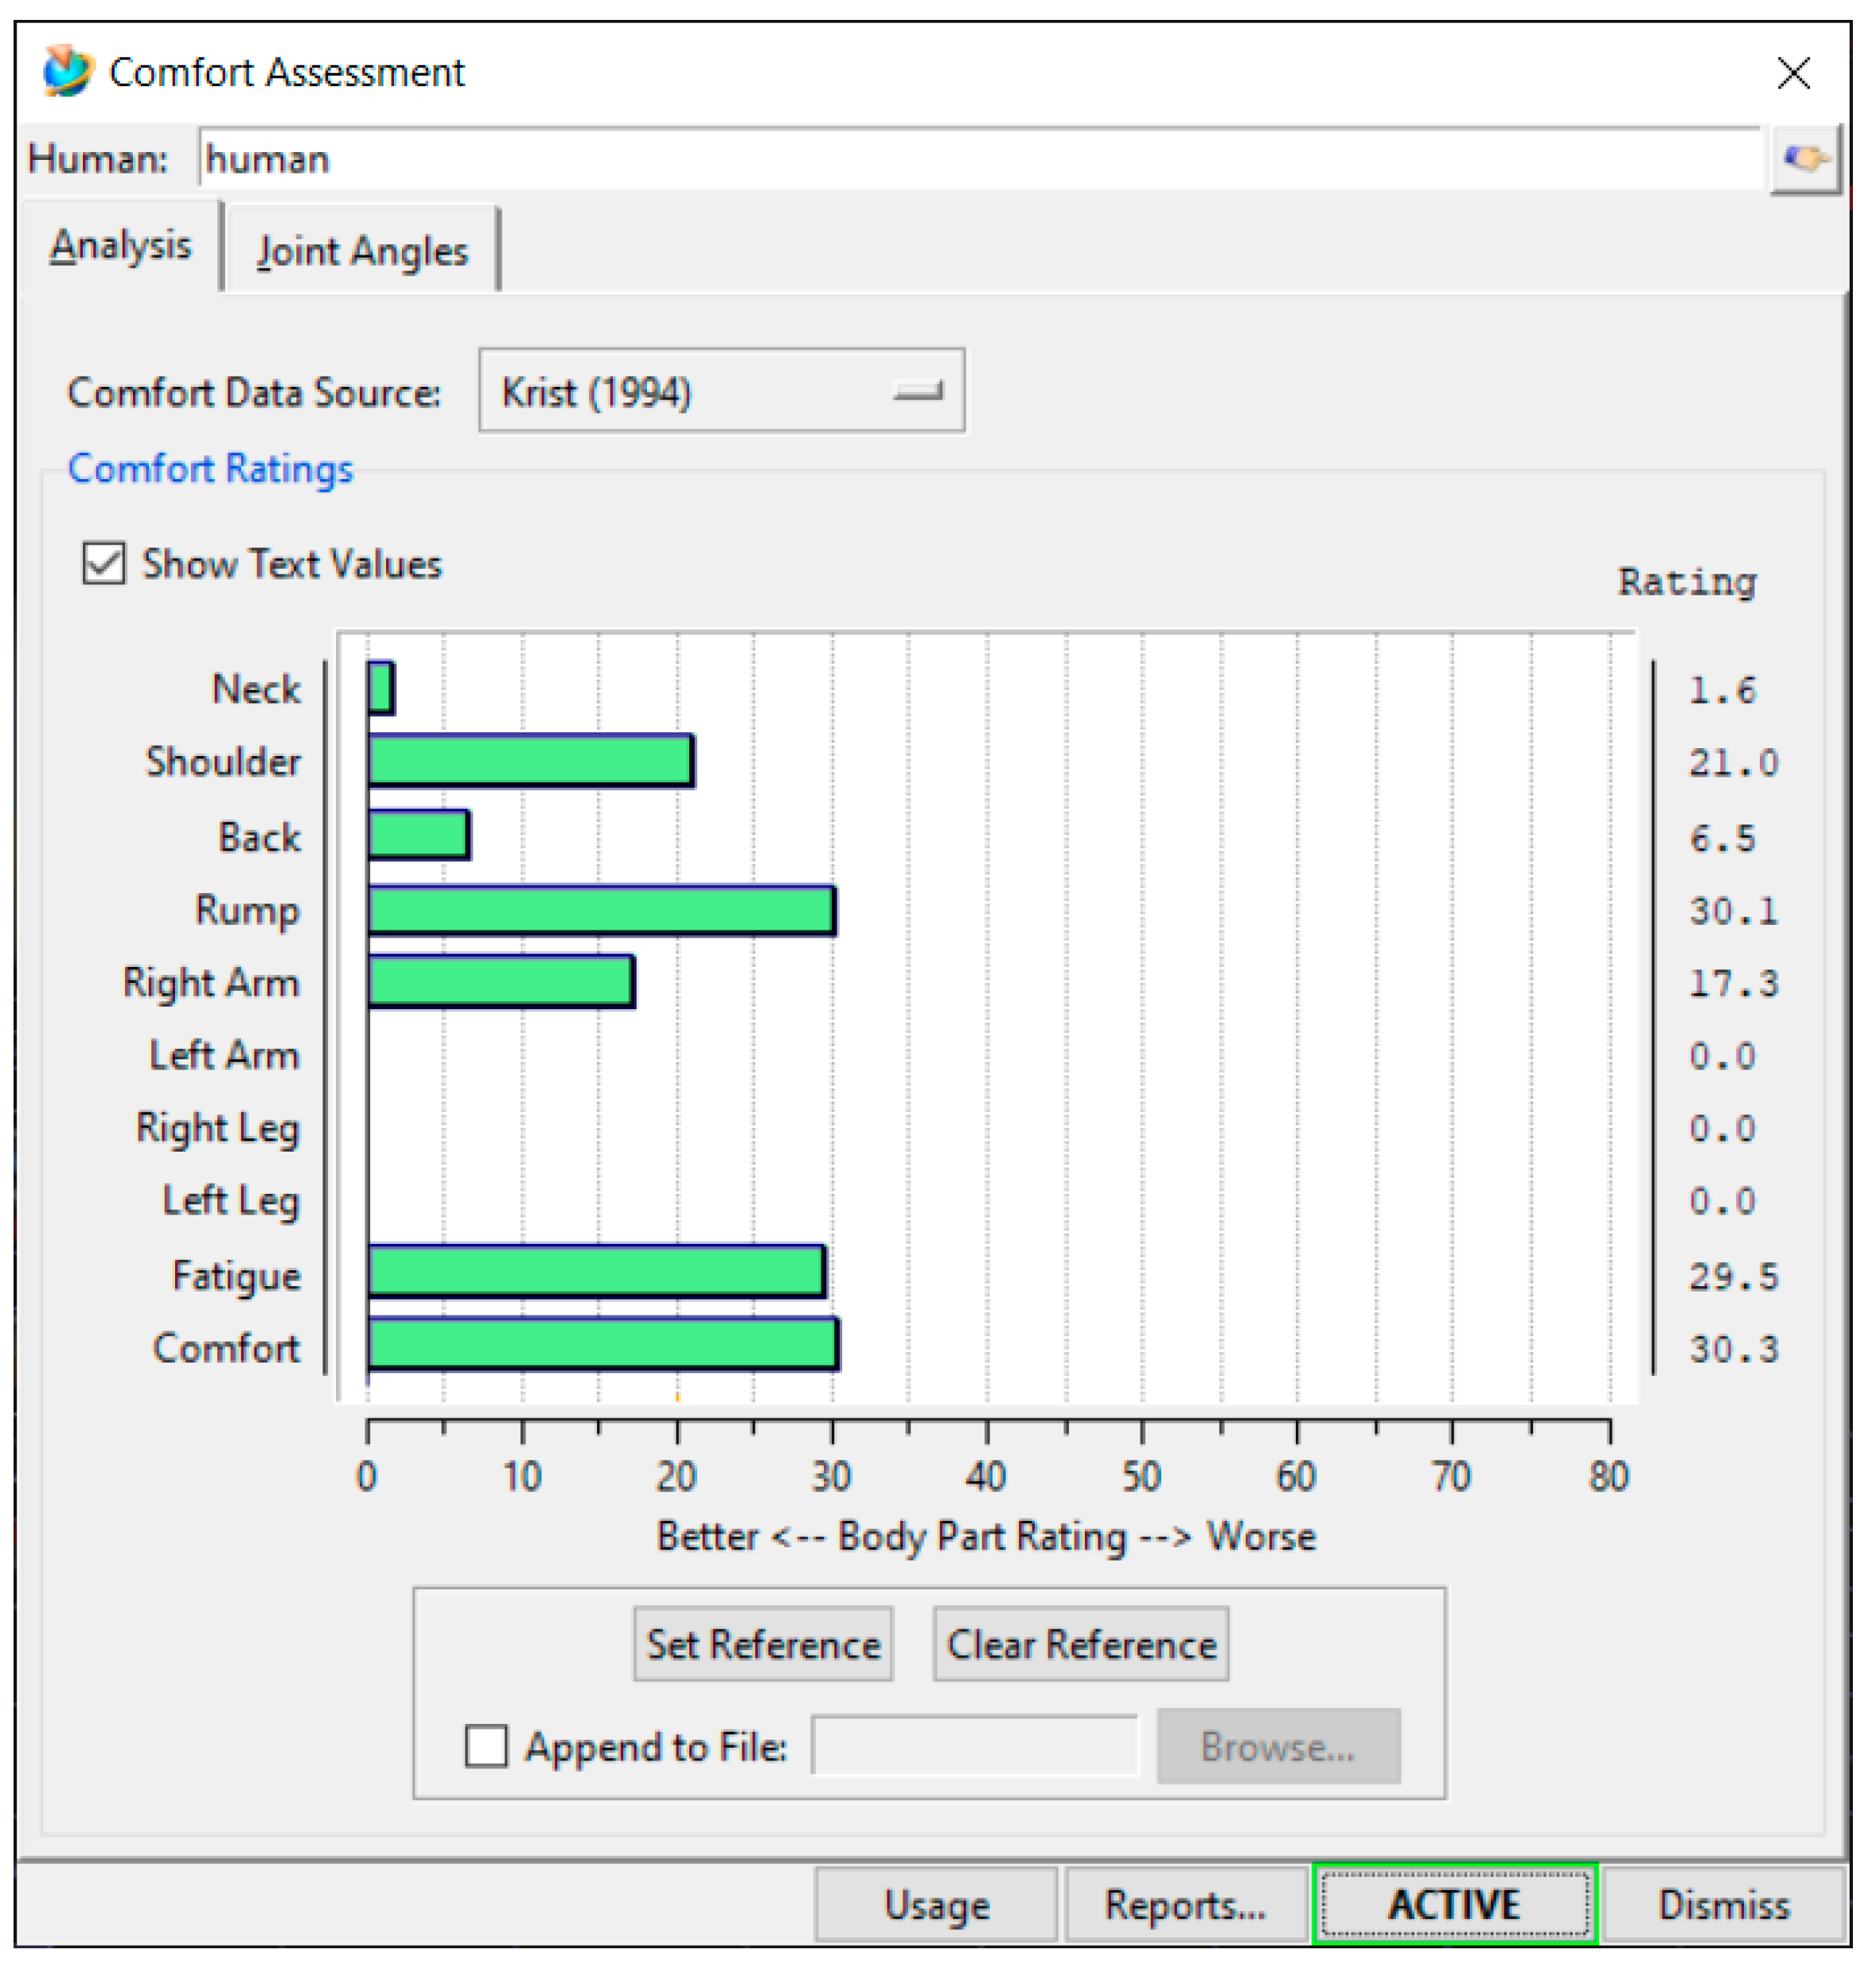Enable Append to File checkbox
Viewport: 1876px width, 1965px height.
click(486, 1745)
